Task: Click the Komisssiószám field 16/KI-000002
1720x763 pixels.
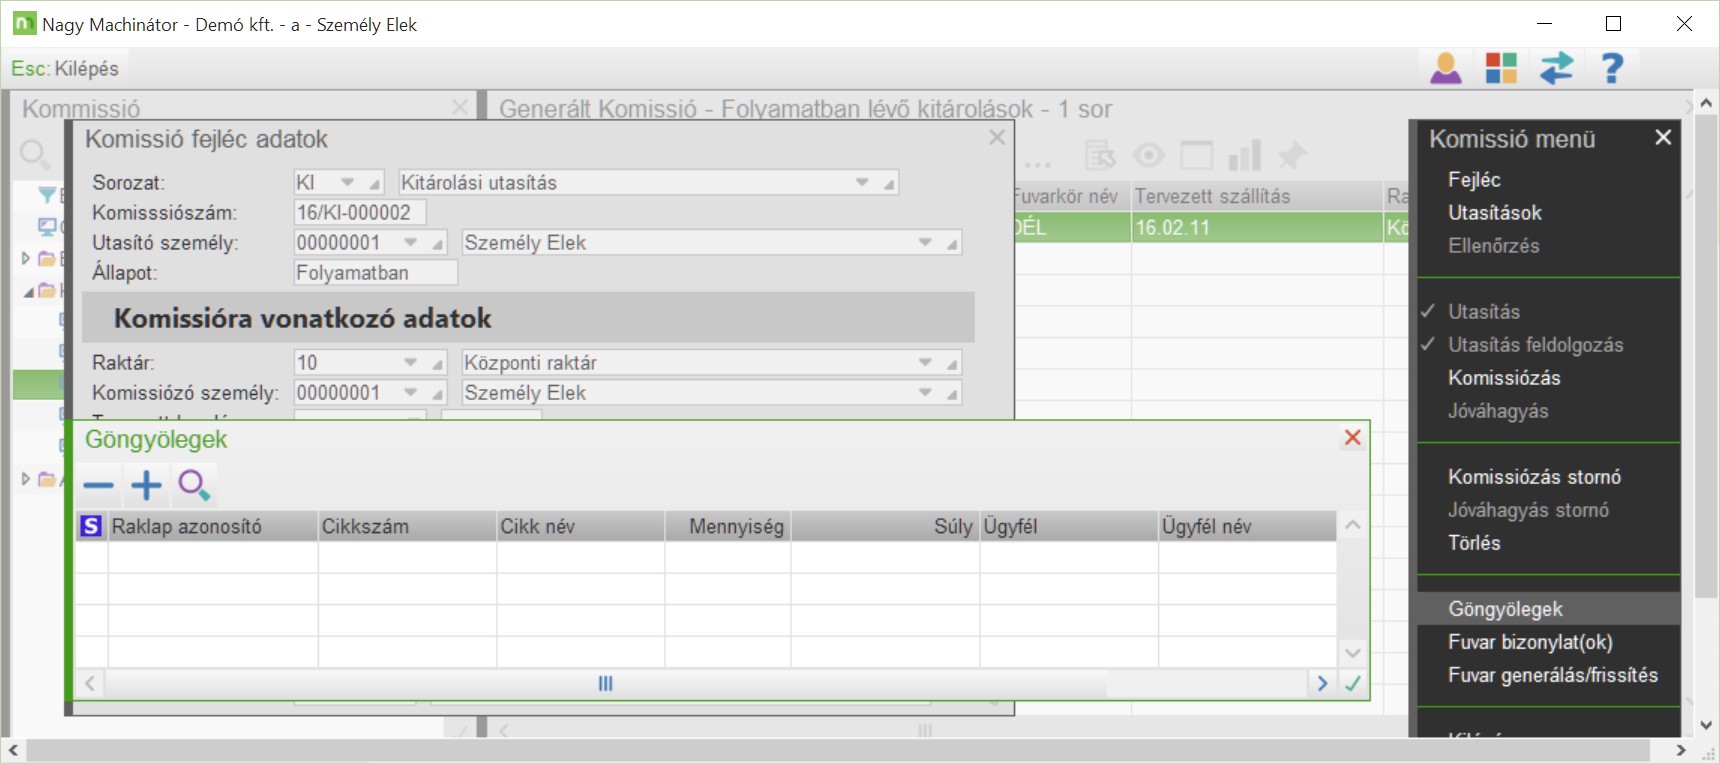Action: [360, 212]
